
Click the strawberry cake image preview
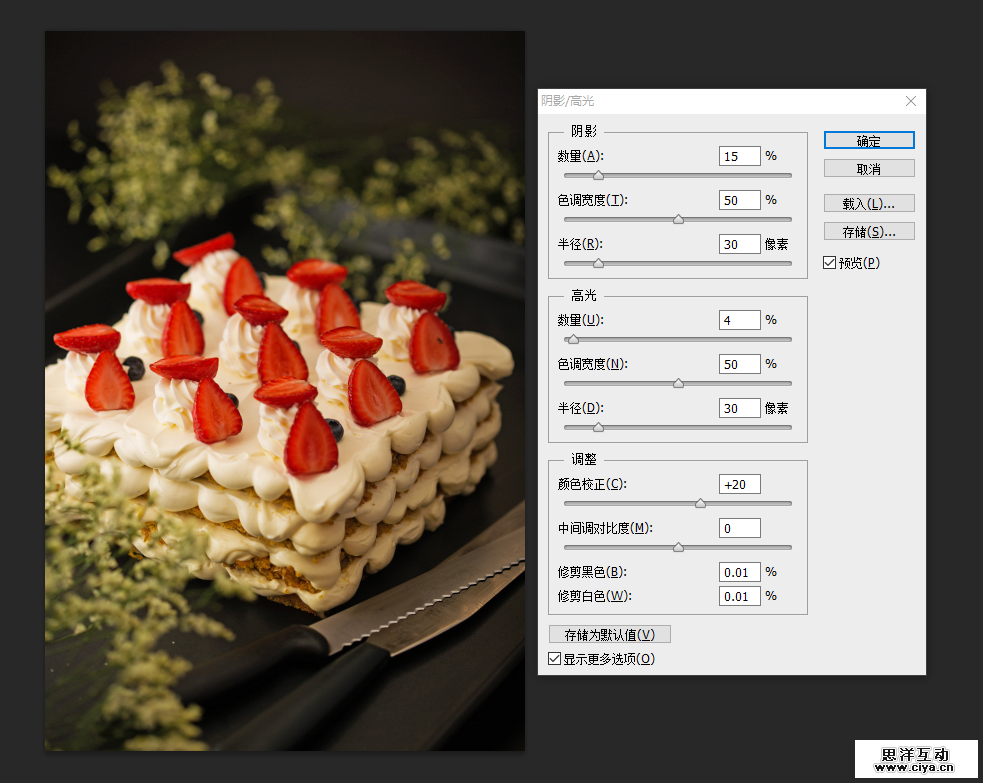coord(284,390)
